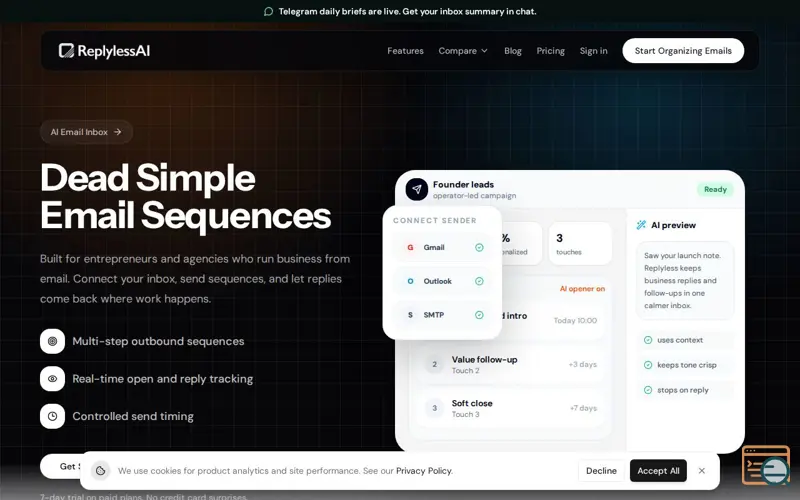Click the '+3 days' delay text
Image resolution: width=800 pixels, height=500 pixels.
(x=583, y=364)
